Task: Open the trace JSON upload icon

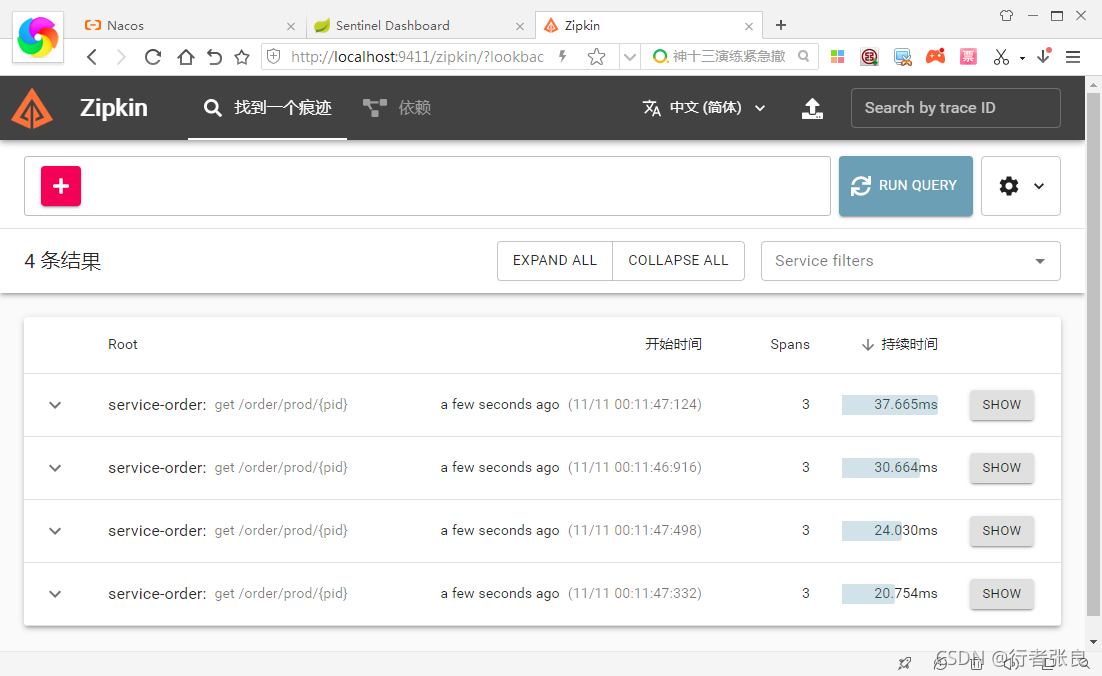Action: [x=812, y=108]
